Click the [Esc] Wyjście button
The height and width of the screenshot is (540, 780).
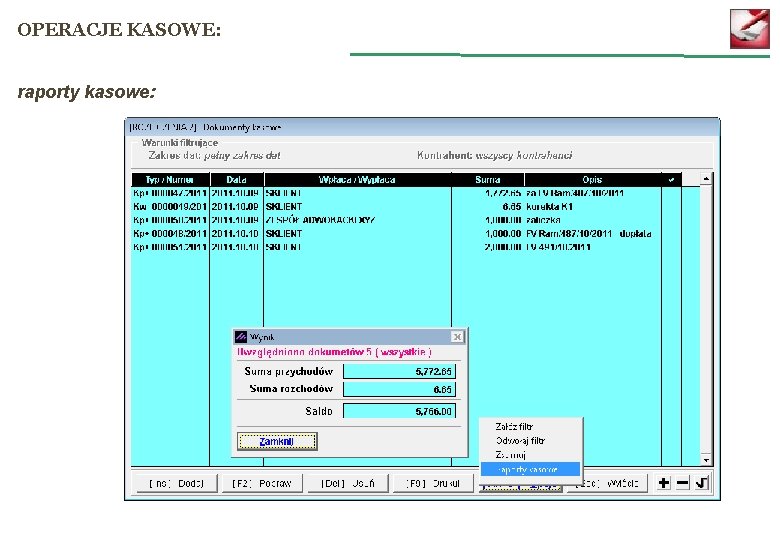[x=606, y=483]
